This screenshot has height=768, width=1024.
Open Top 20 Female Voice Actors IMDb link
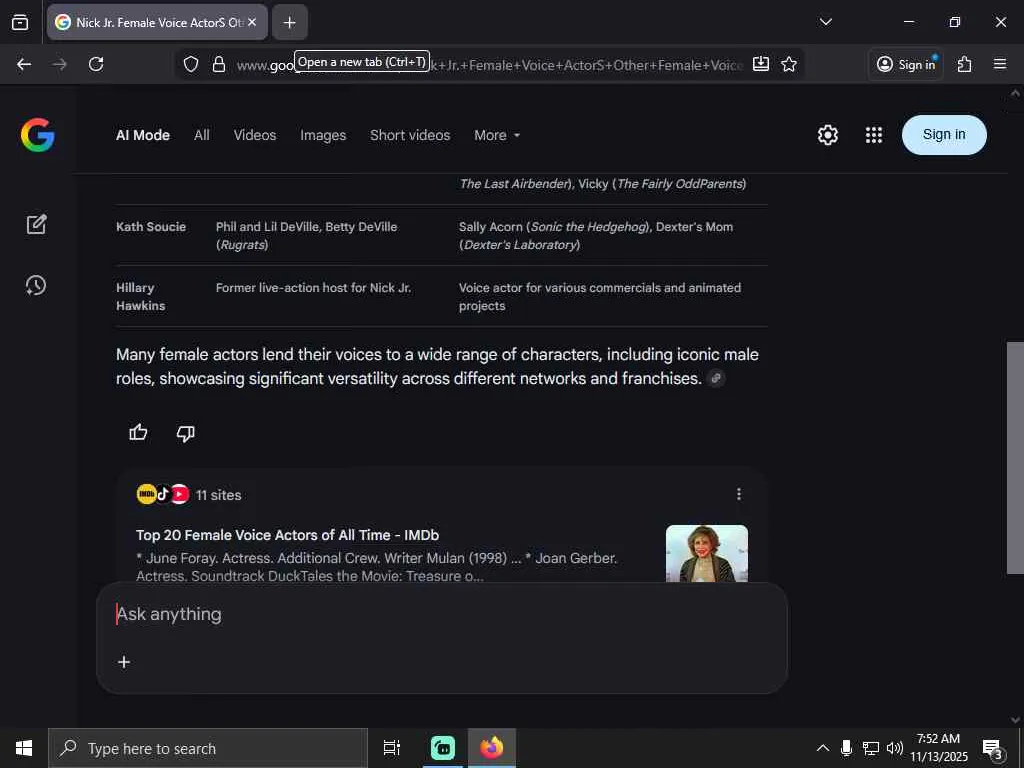click(287, 535)
